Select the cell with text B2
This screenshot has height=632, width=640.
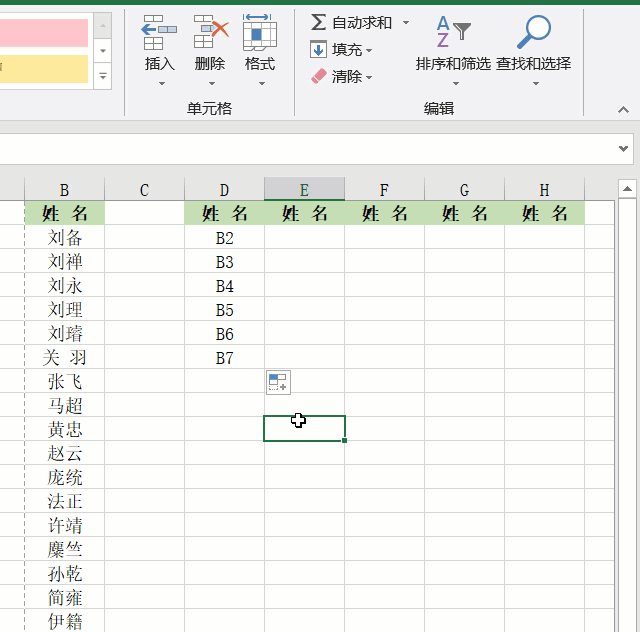pos(224,237)
